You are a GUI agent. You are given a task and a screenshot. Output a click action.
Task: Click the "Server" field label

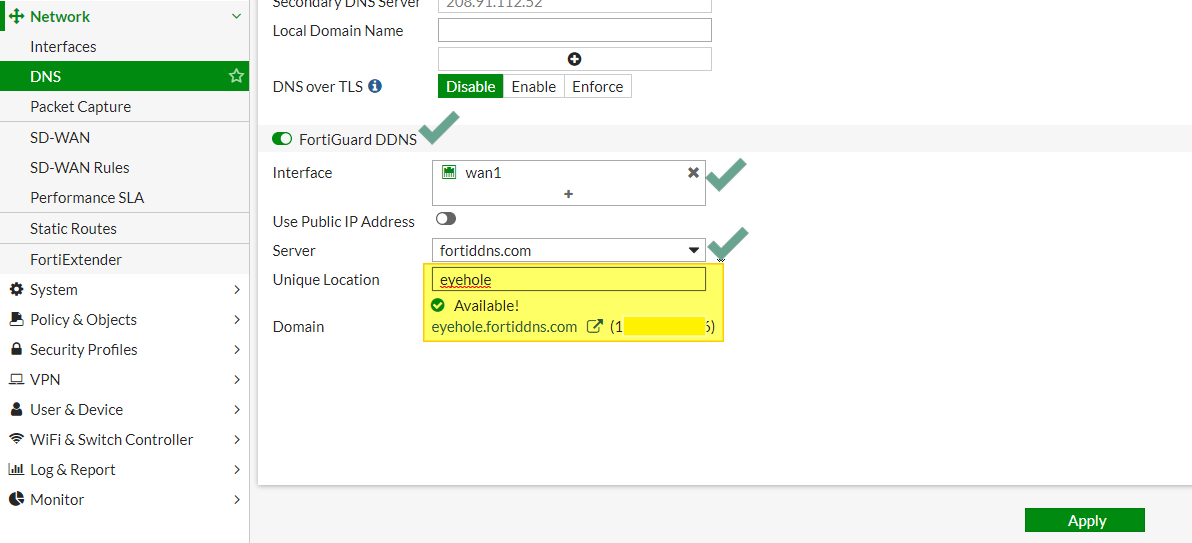(x=294, y=250)
